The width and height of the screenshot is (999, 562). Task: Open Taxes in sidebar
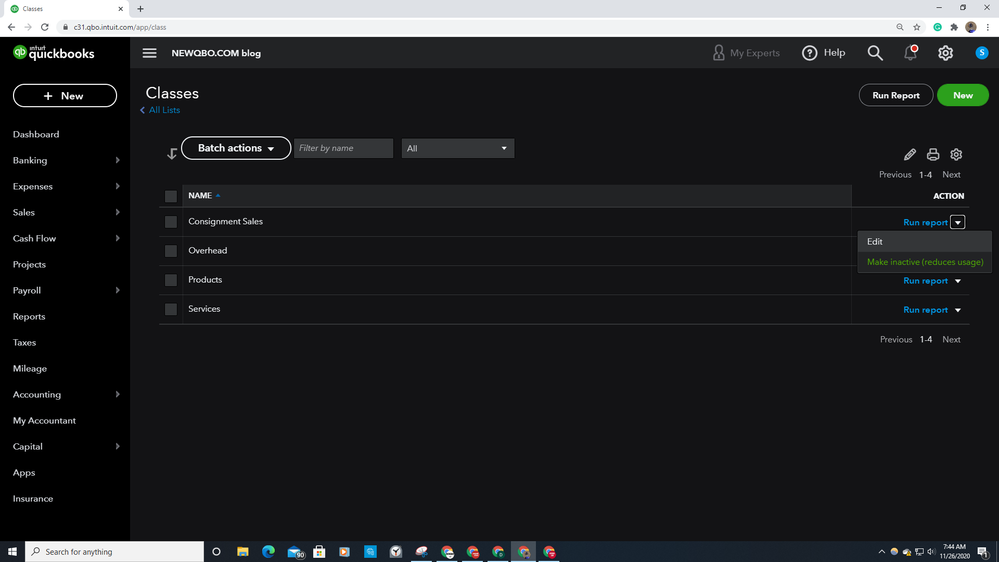pos(24,343)
